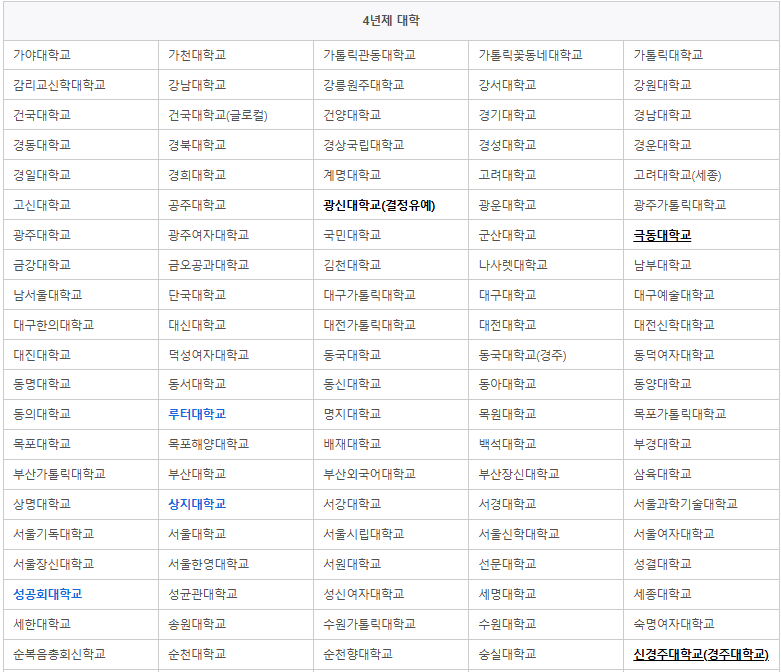Select 광운대학교 cell
Viewport: 781px width, 672px height.
click(546, 204)
